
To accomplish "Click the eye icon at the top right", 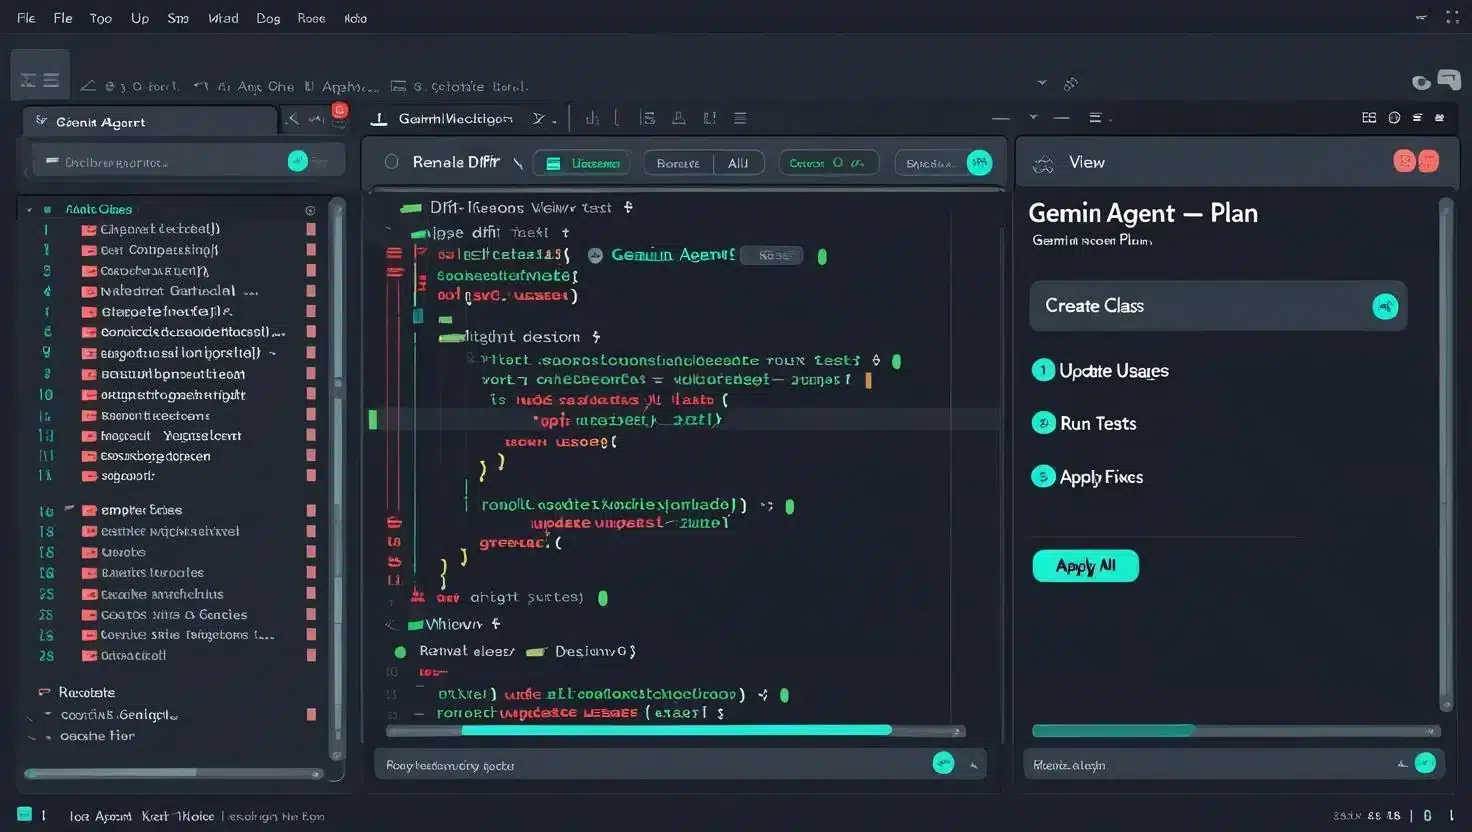I will coord(1421,83).
